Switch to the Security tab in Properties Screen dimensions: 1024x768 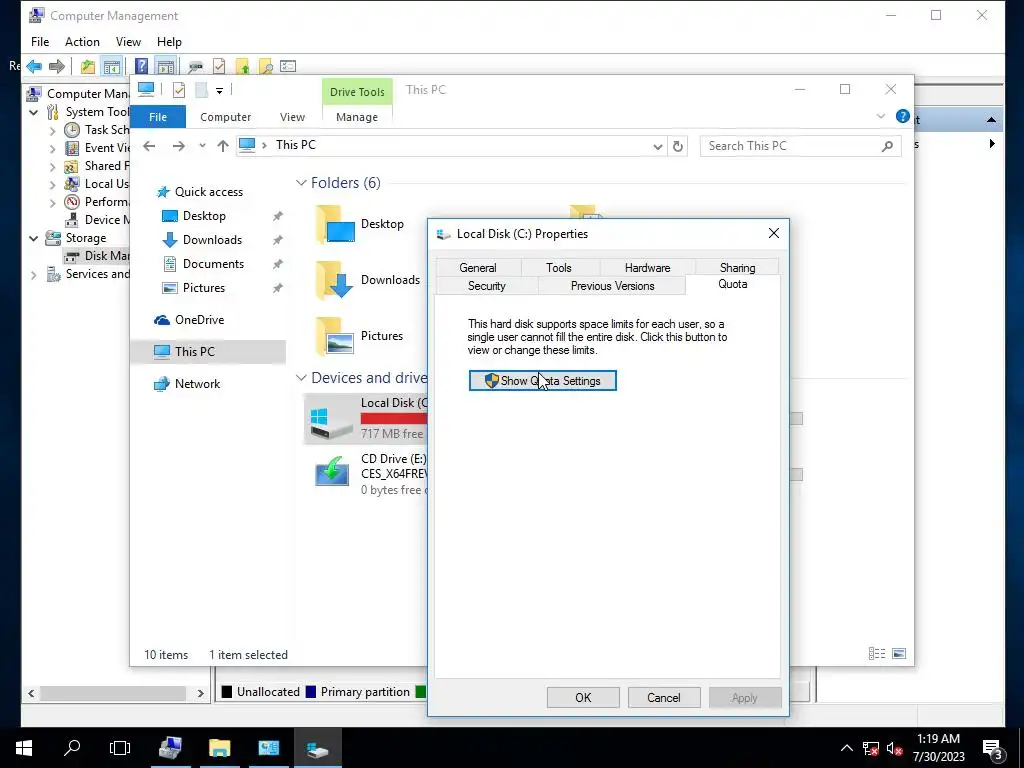(487, 286)
